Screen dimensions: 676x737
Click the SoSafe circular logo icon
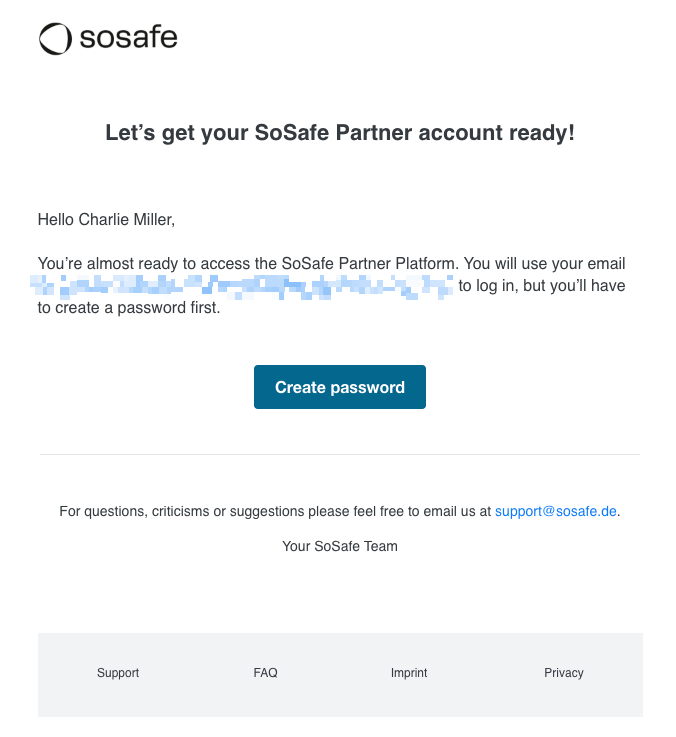point(55,39)
